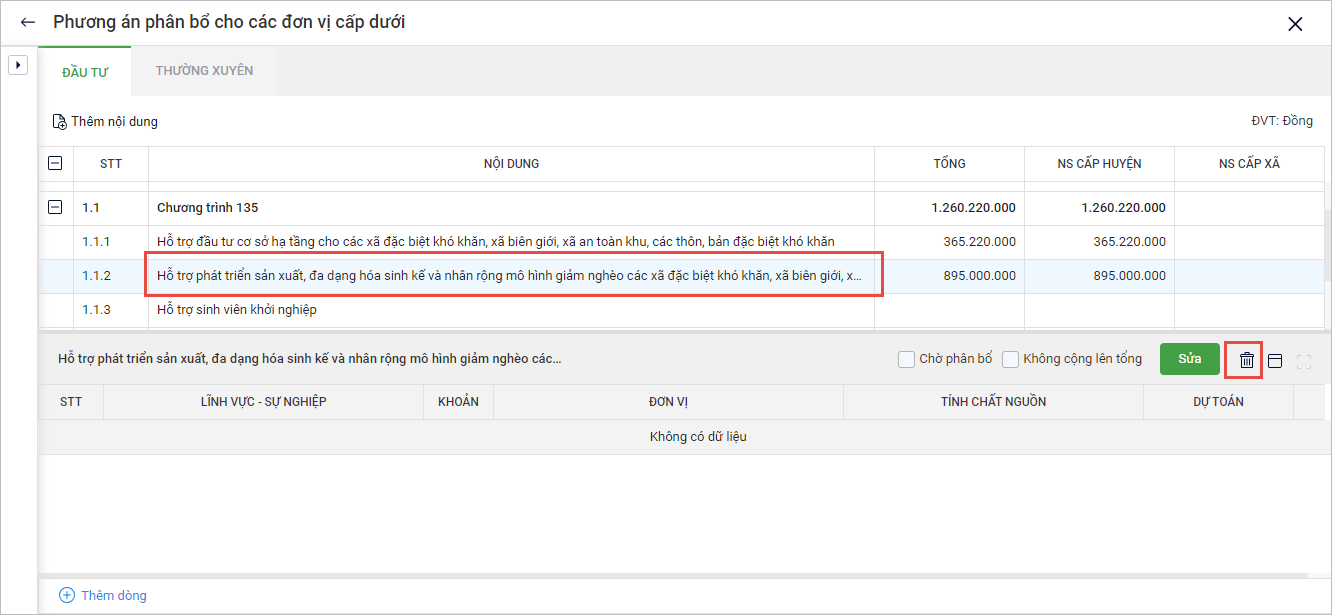Collapse all rows via header minus box
Screen dimensions: 1332x615
click(55, 163)
